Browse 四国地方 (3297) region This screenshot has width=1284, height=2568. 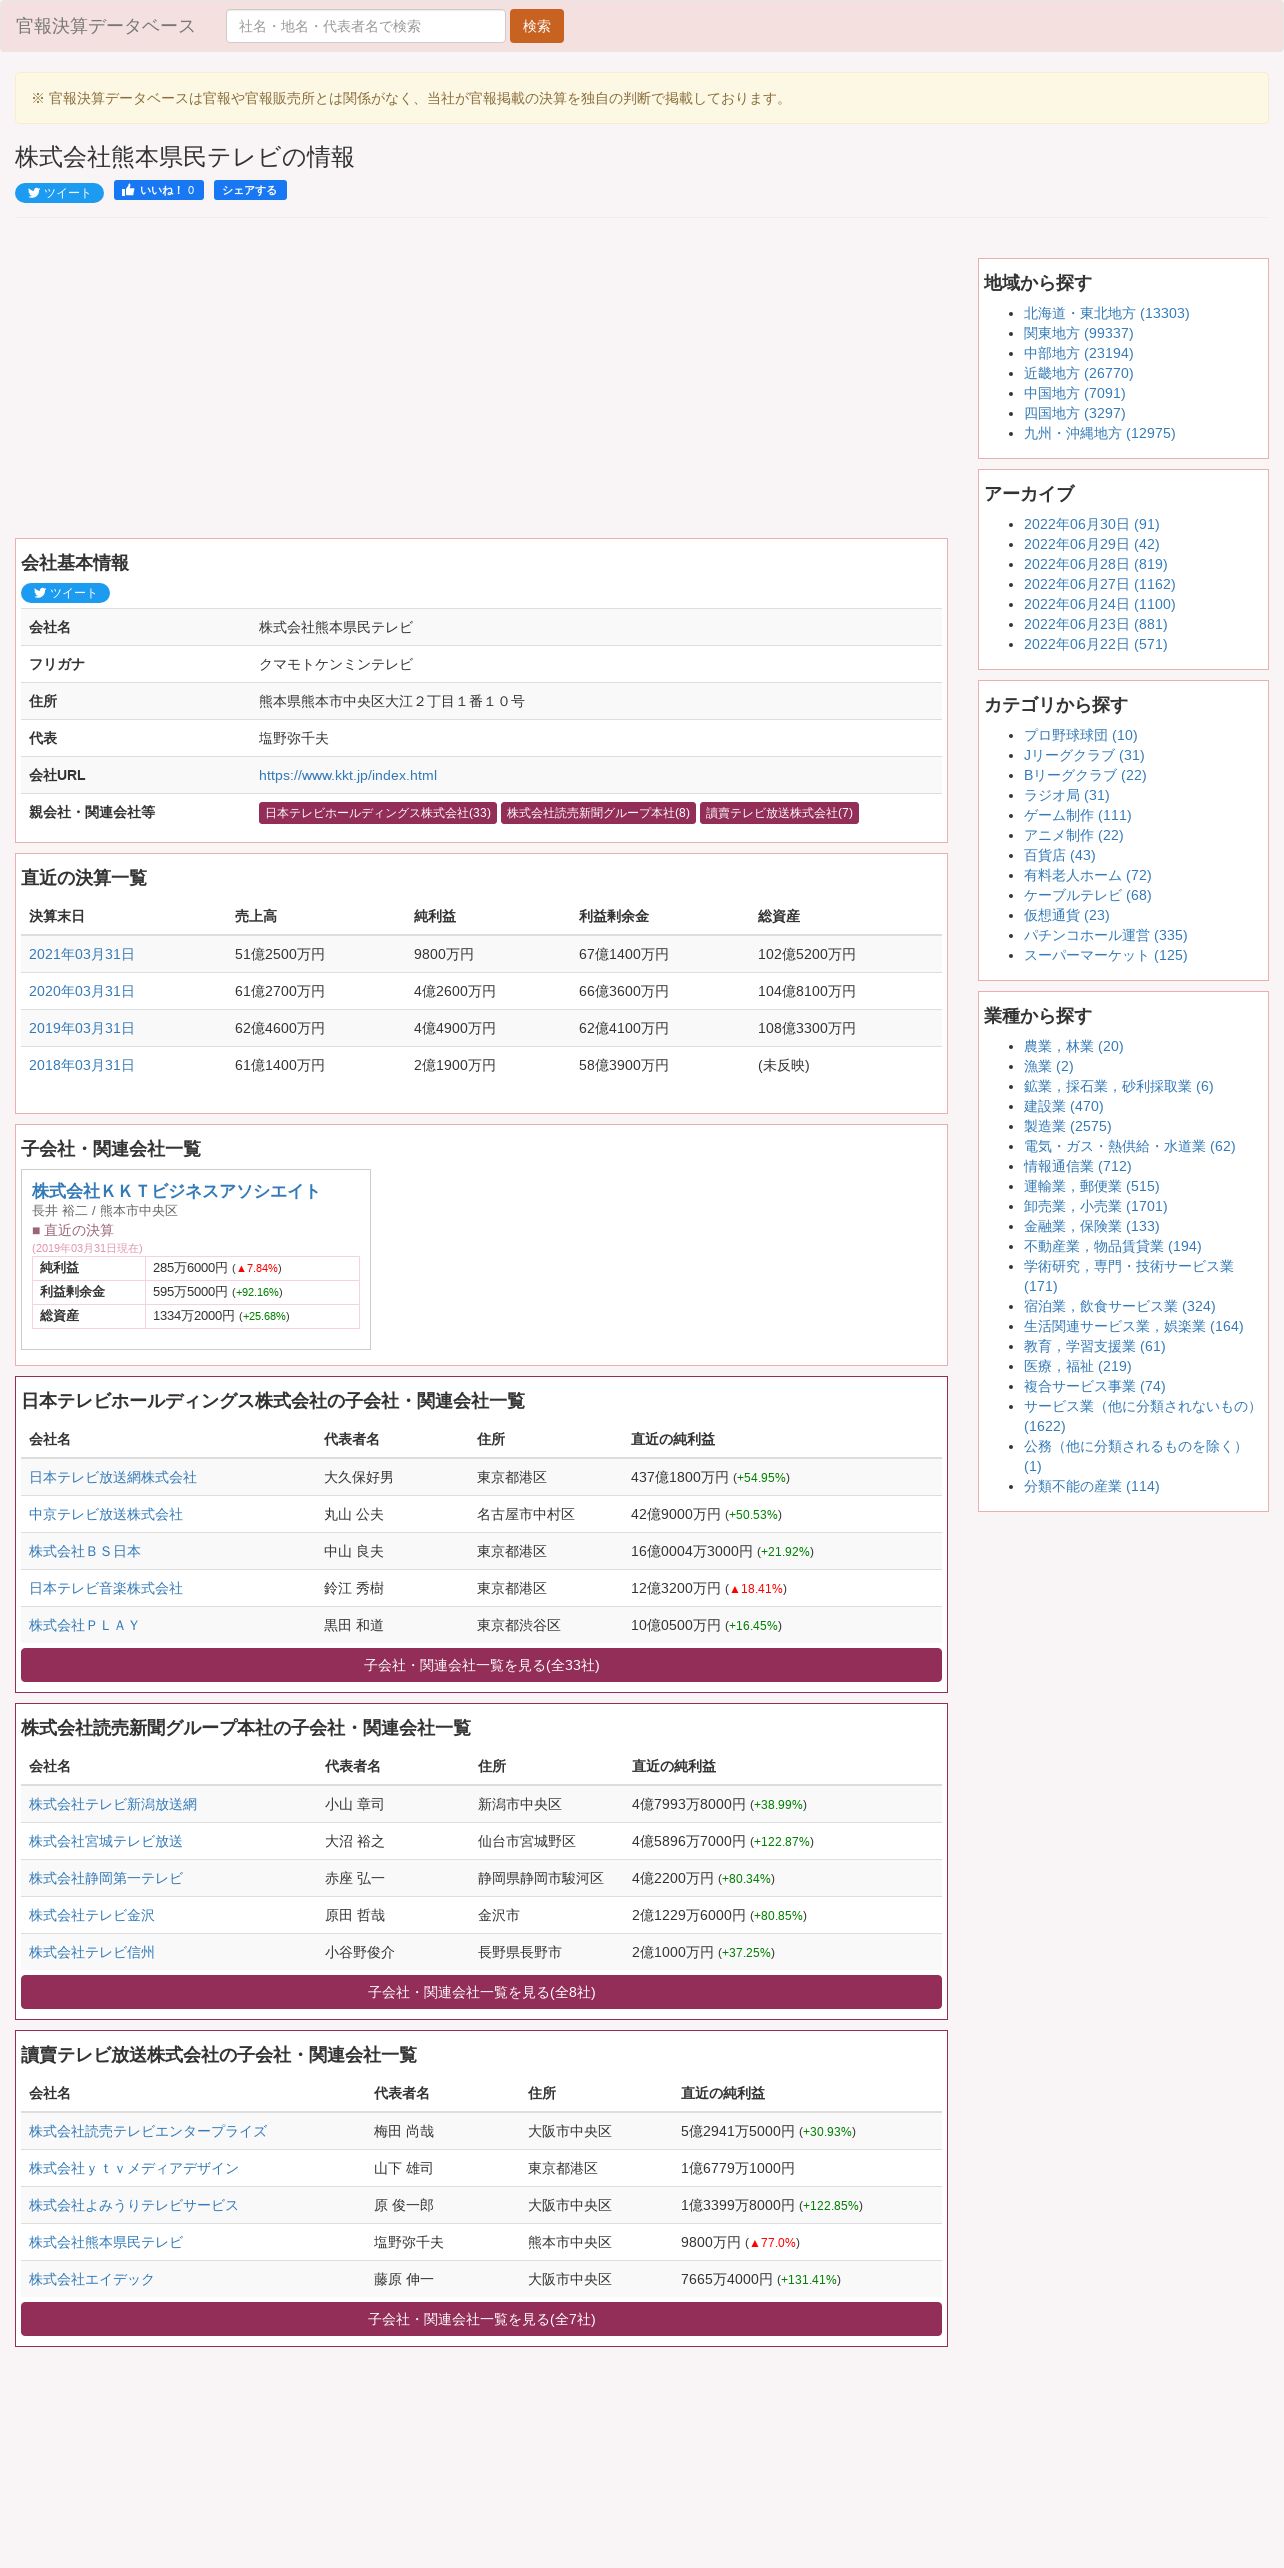pos(1074,413)
